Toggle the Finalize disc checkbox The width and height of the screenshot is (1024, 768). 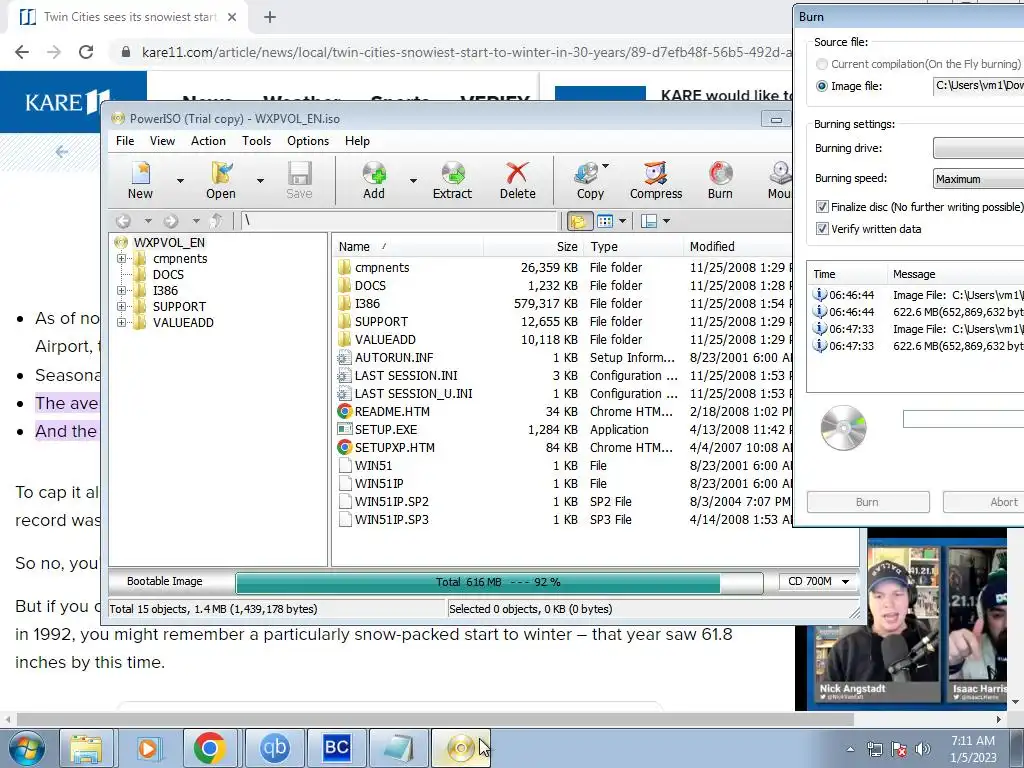822,207
